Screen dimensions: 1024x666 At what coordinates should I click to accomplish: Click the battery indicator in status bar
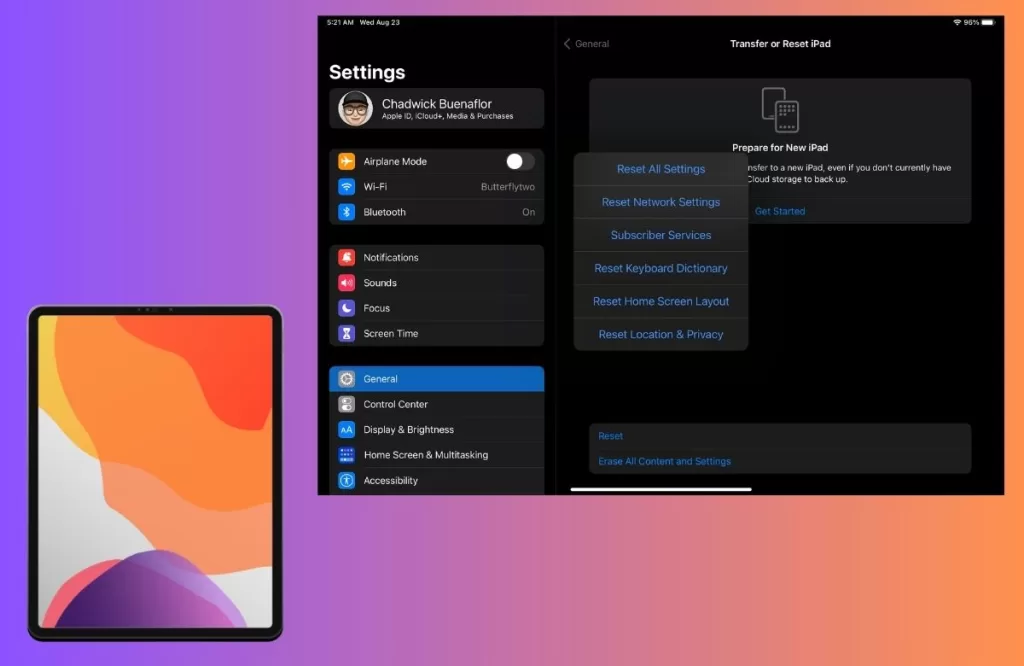pyautogui.click(x=988, y=22)
